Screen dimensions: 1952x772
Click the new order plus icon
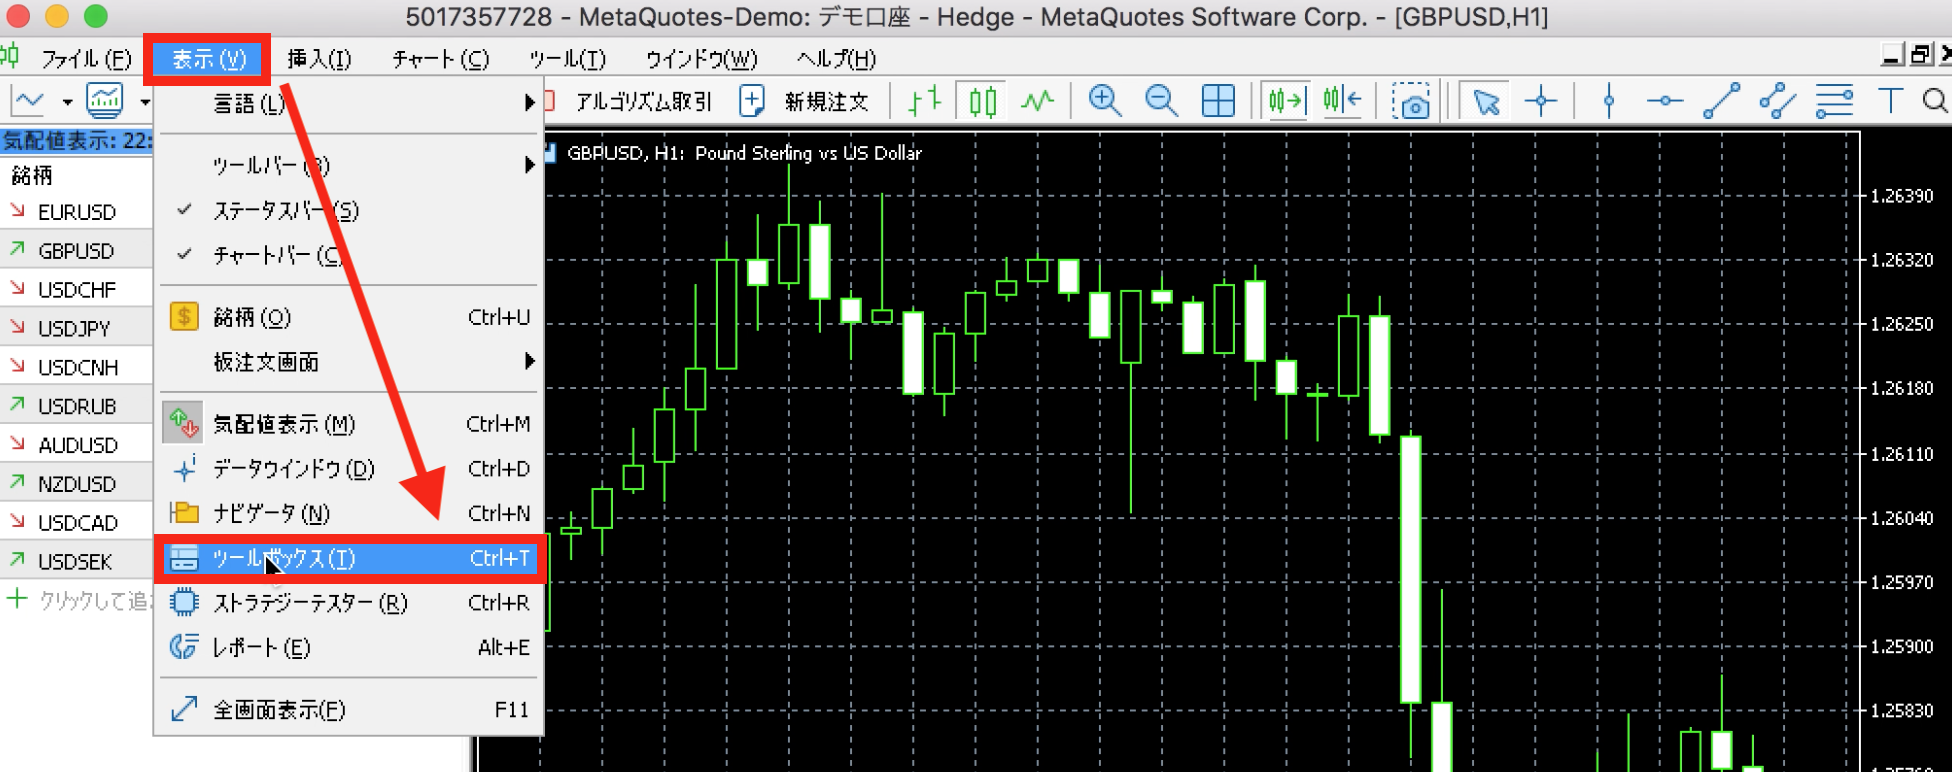(x=752, y=100)
